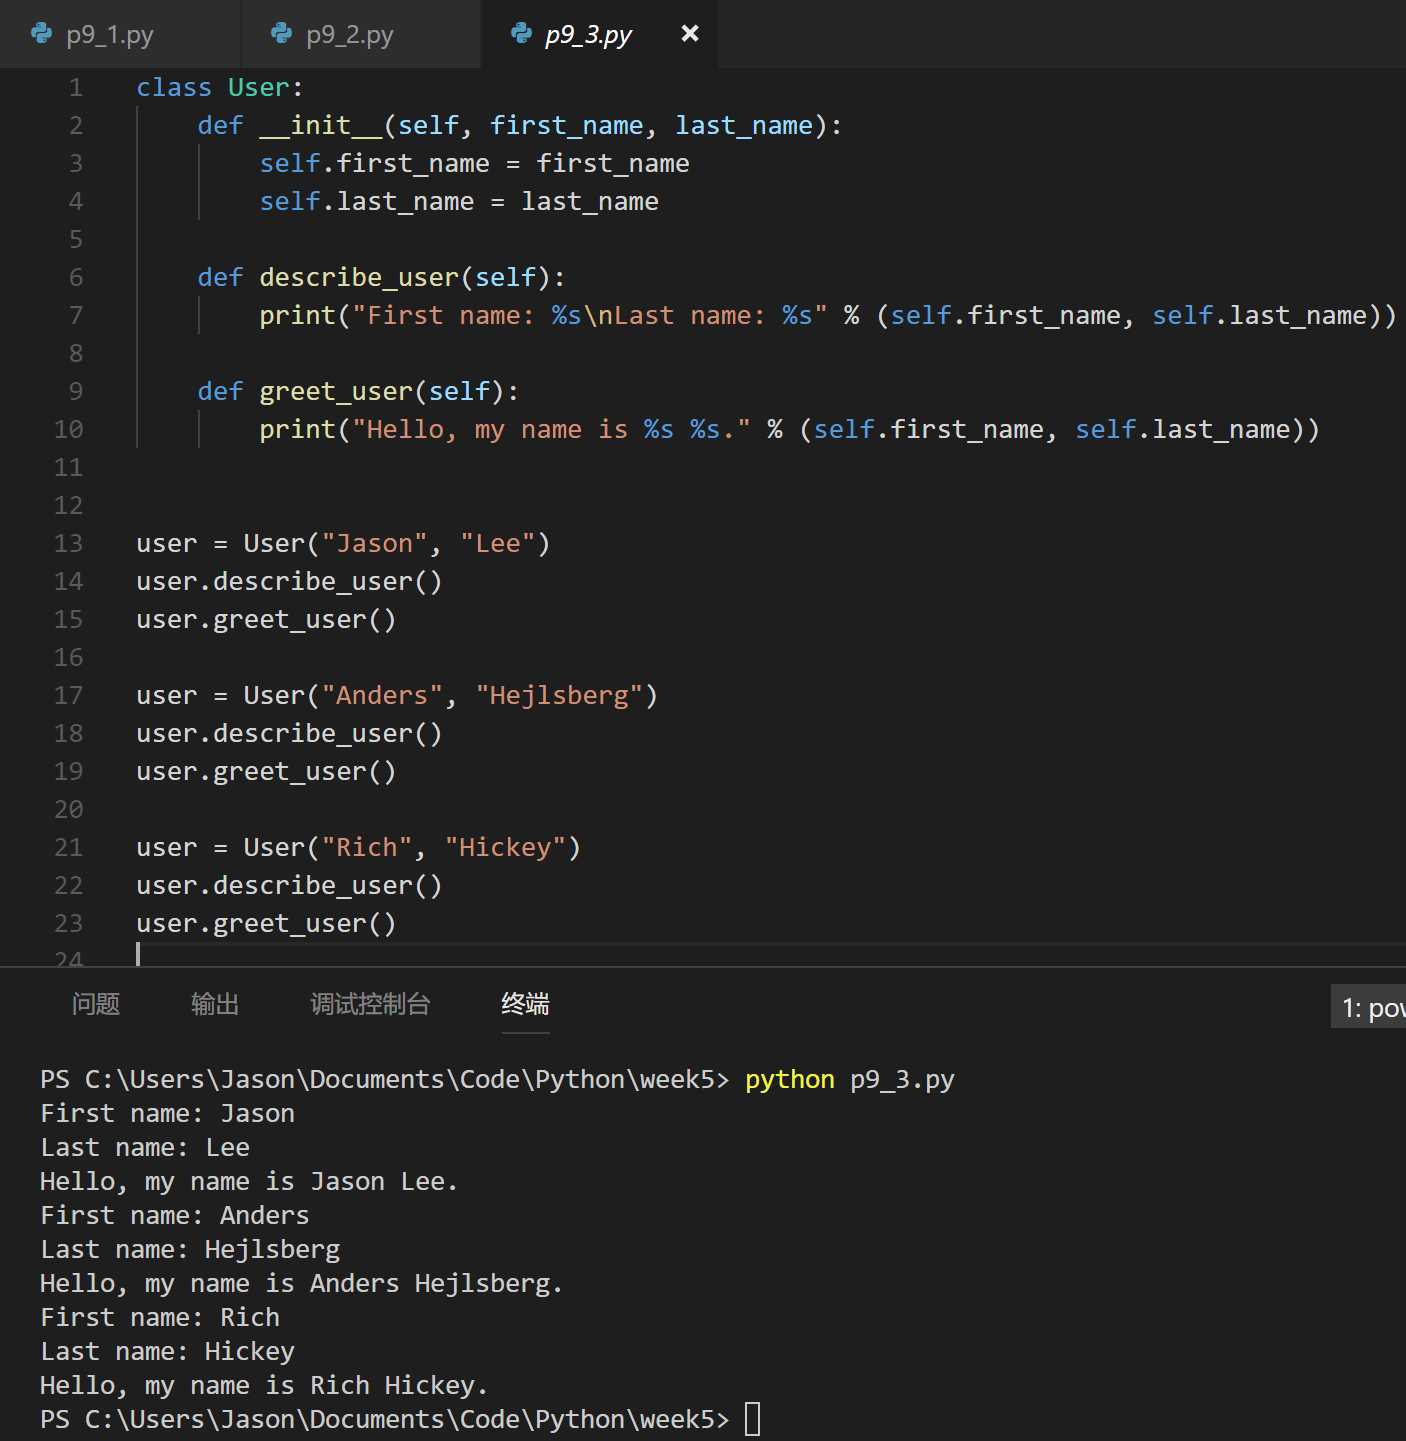Click terminal output 'First name: Jason'

(167, 1114)
